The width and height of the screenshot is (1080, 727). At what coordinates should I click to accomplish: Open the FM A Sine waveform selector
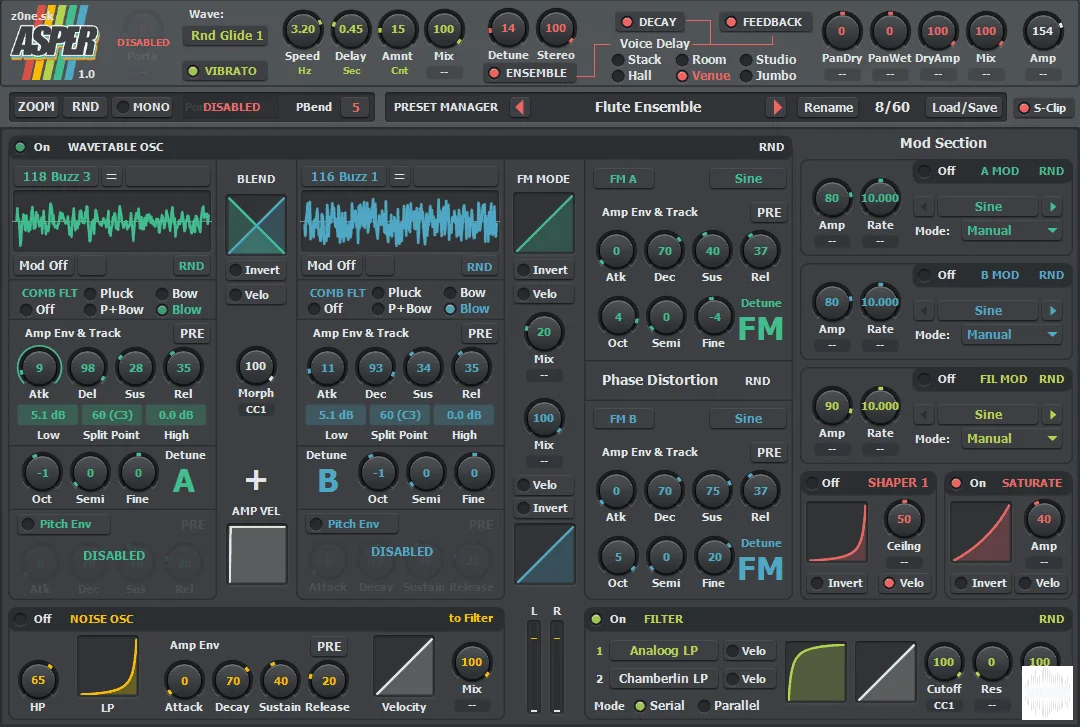(x=748, y=179)
